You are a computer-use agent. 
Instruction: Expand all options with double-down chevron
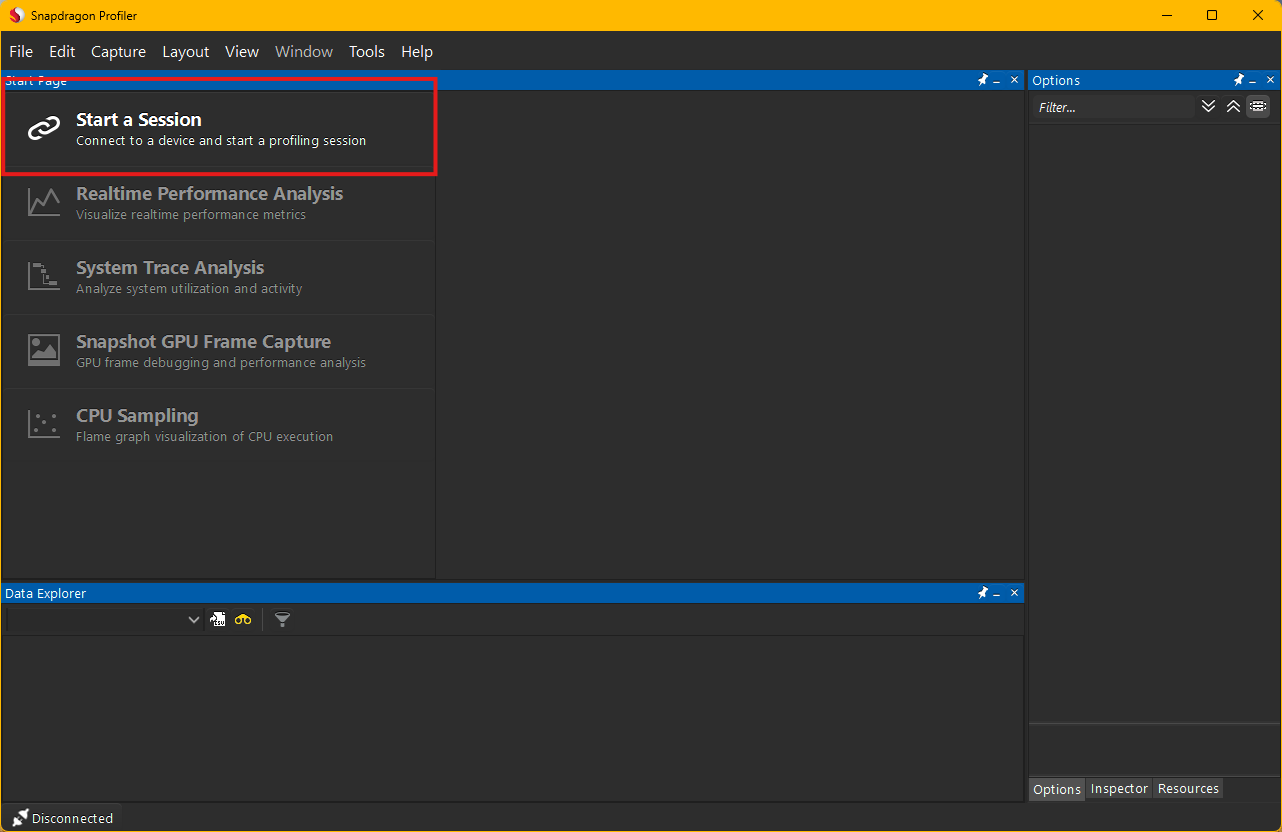coord(1209,106)
